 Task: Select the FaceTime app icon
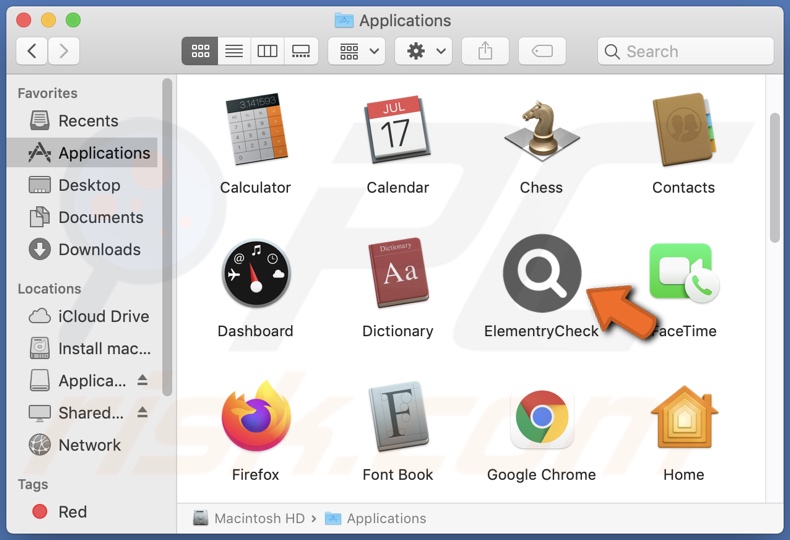tap(684, 273)
